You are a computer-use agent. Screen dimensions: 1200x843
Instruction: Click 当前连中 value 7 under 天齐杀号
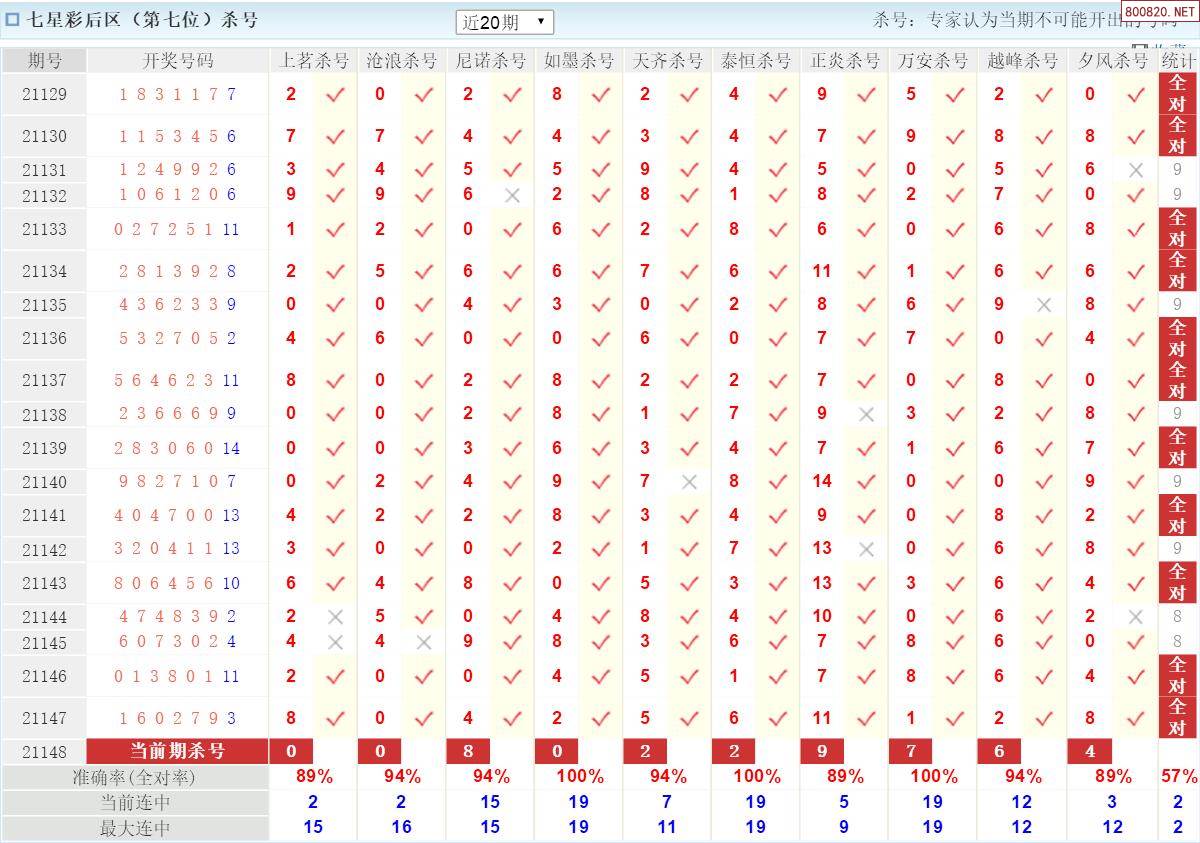click(x=667, y=802)
